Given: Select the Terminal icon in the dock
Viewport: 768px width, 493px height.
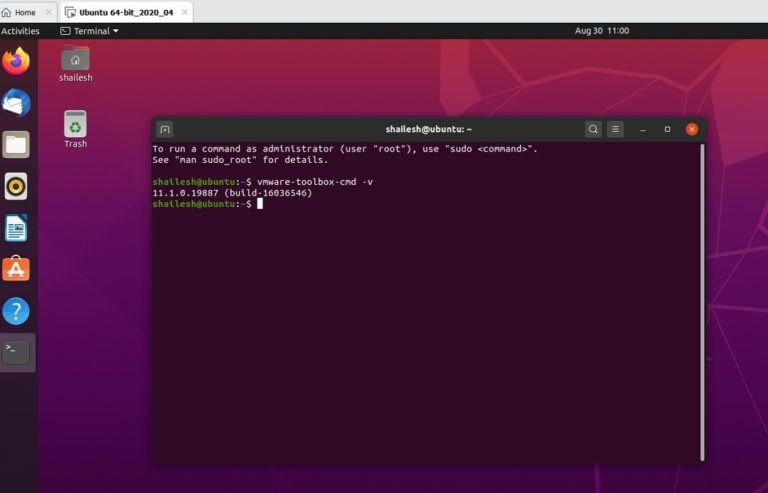Looking at the screenshot, I should point(16,352).
